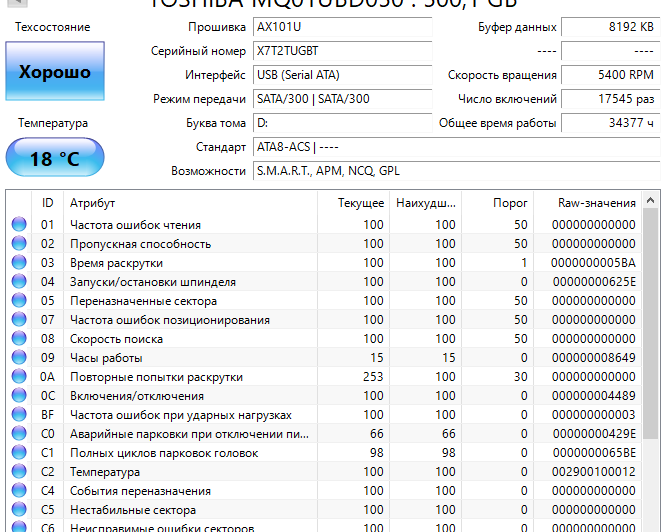Click the Серийный номер field

click(x=340, y=51)
